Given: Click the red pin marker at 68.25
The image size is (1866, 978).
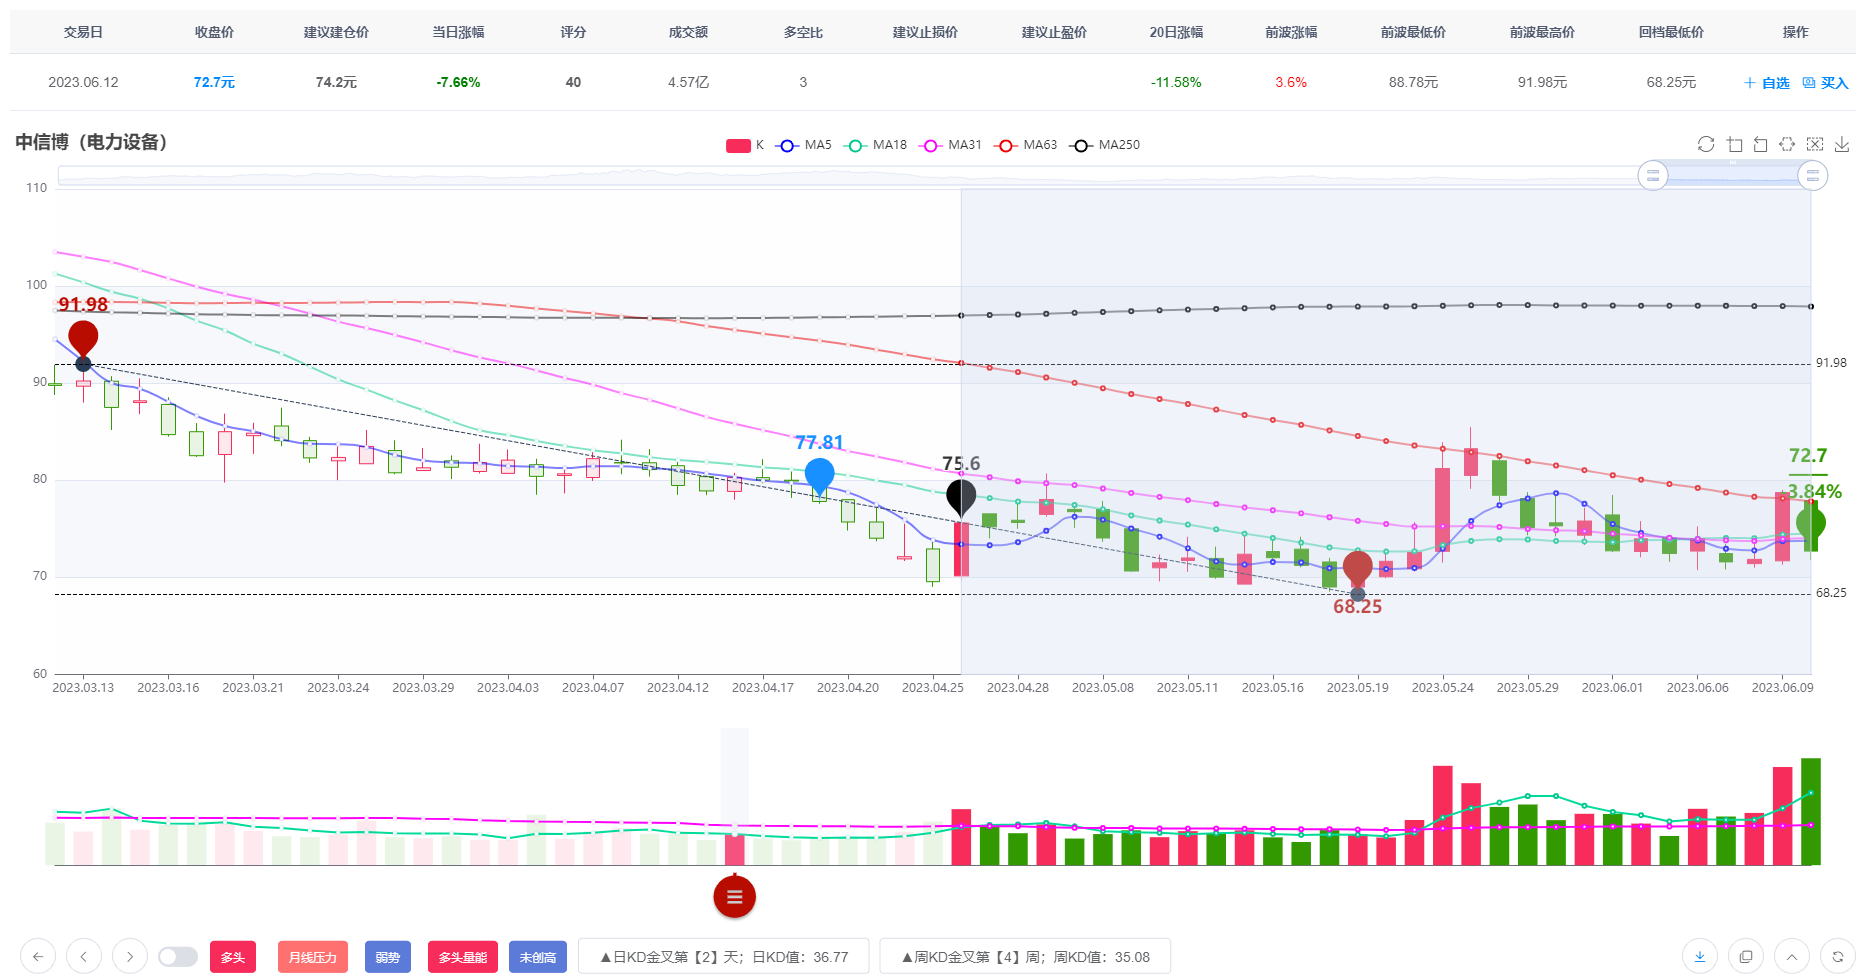Looking at the screenshot, I should point(1357,568).
